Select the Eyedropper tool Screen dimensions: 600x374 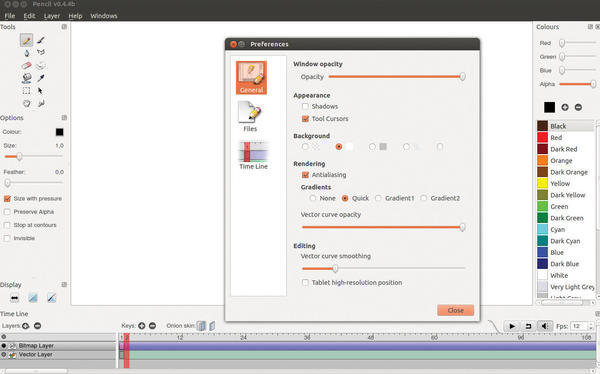(x=41, y=78)
